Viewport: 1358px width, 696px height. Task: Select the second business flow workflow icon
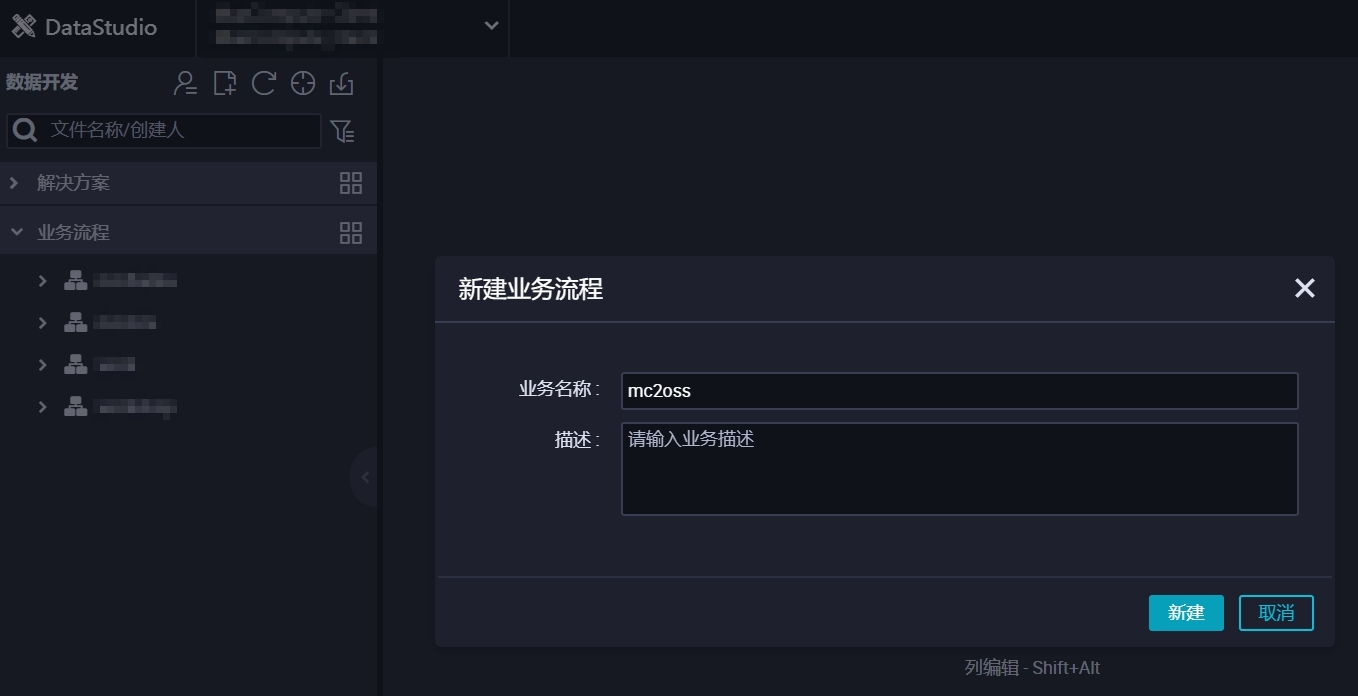tap(76, 323)
